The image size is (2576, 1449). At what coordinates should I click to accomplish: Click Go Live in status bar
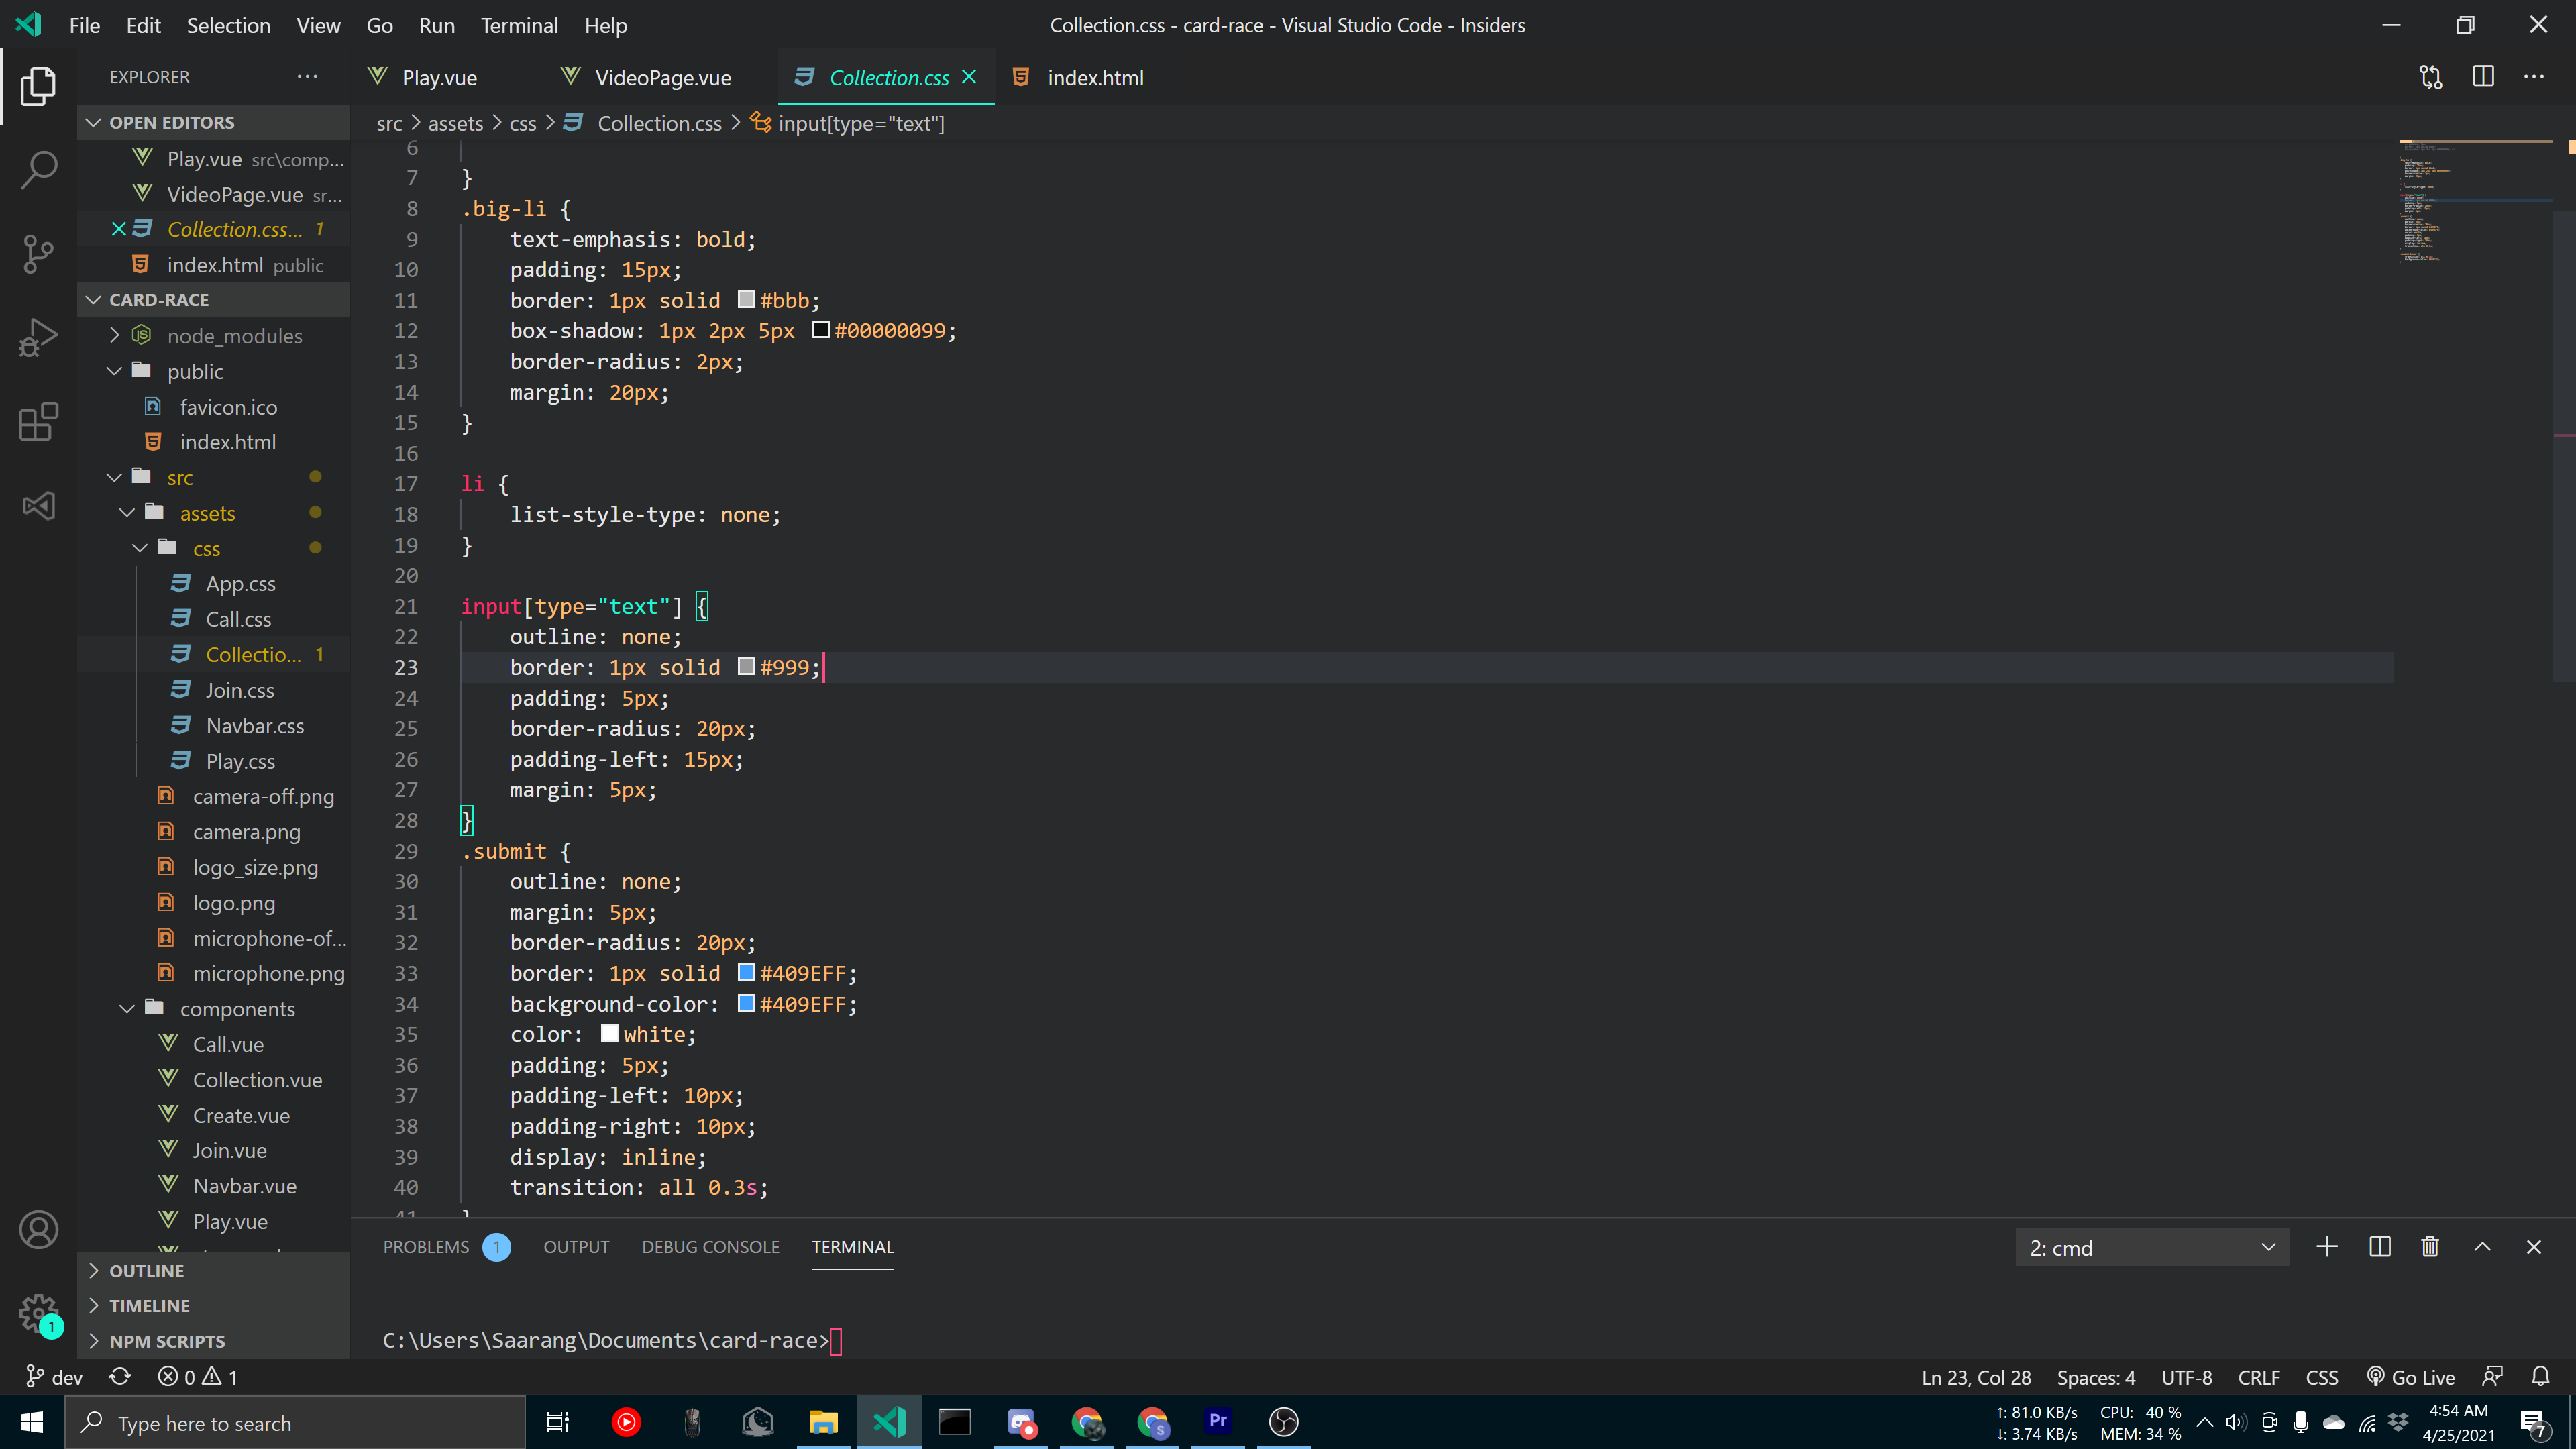click(2411, 1377)
